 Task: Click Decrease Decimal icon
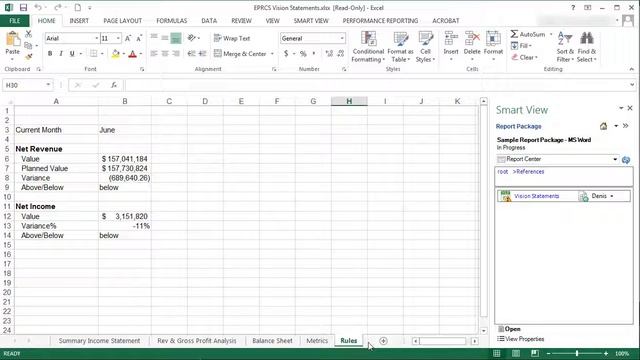(x=341, y=53)
